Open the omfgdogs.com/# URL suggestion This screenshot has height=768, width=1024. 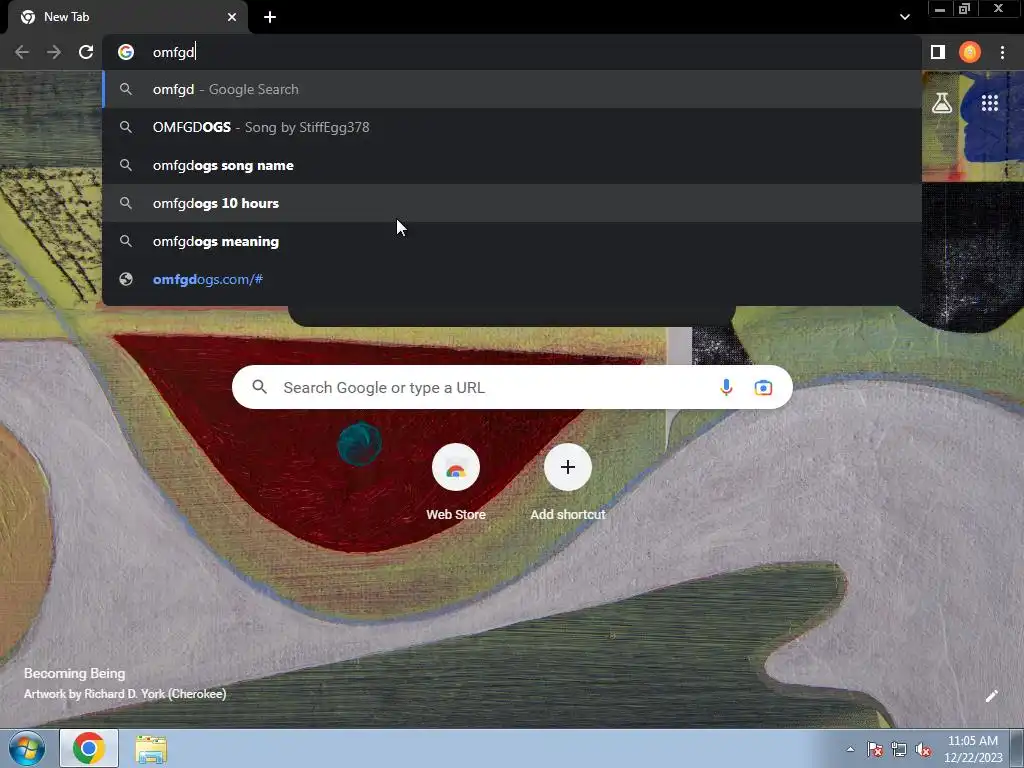pyautogui.click(x=511, y=280)
